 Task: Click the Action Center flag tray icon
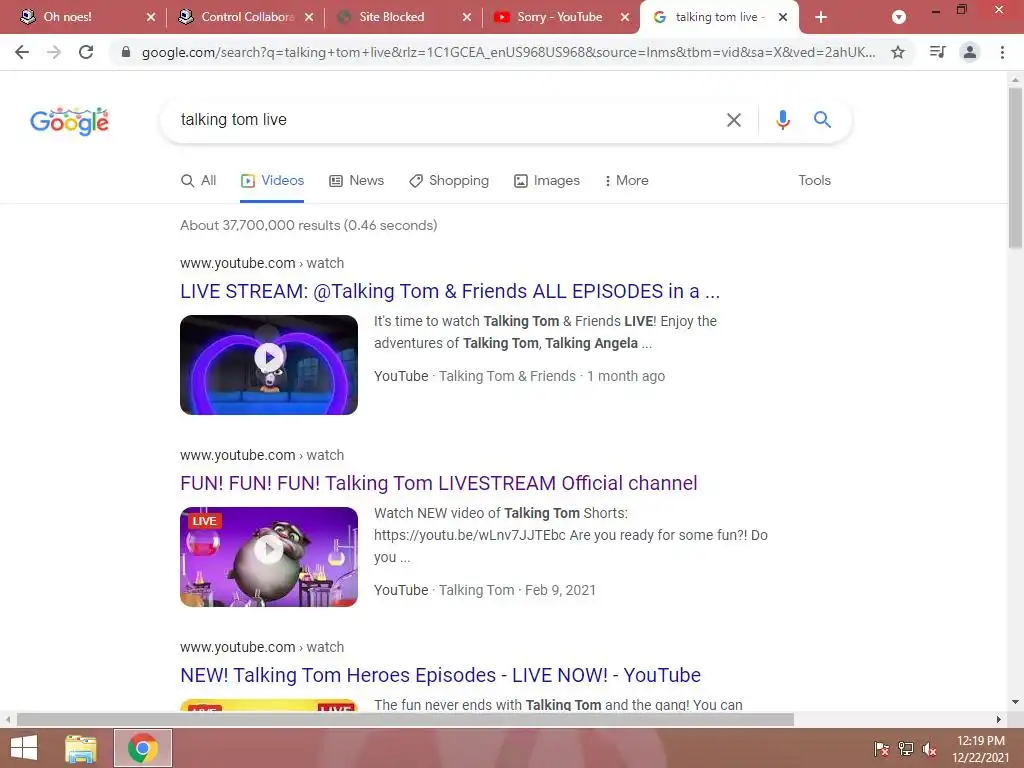(881, 749)
